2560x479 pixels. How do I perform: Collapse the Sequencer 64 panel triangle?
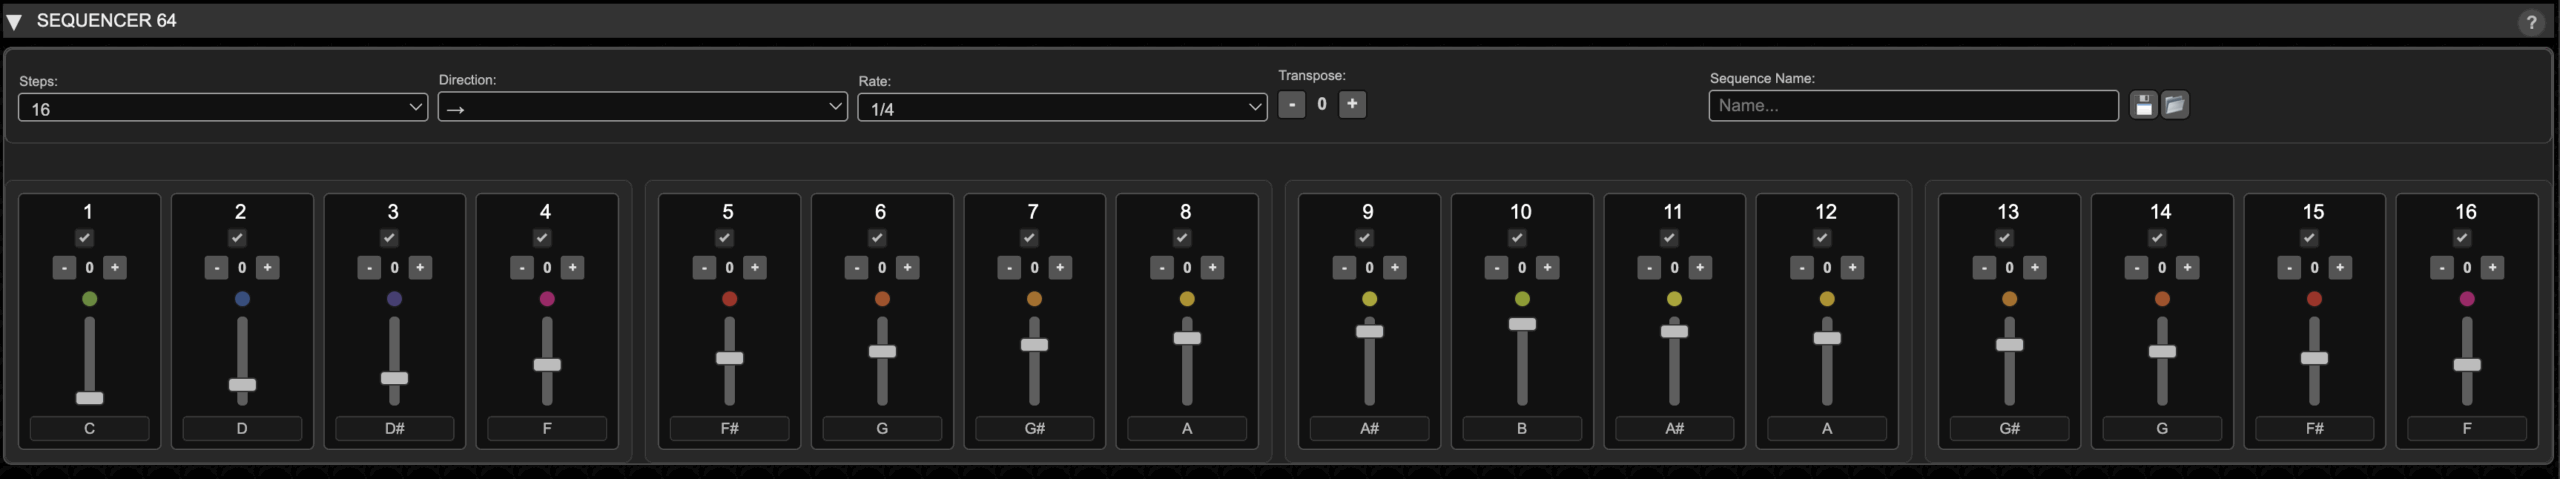coord(14,21)
